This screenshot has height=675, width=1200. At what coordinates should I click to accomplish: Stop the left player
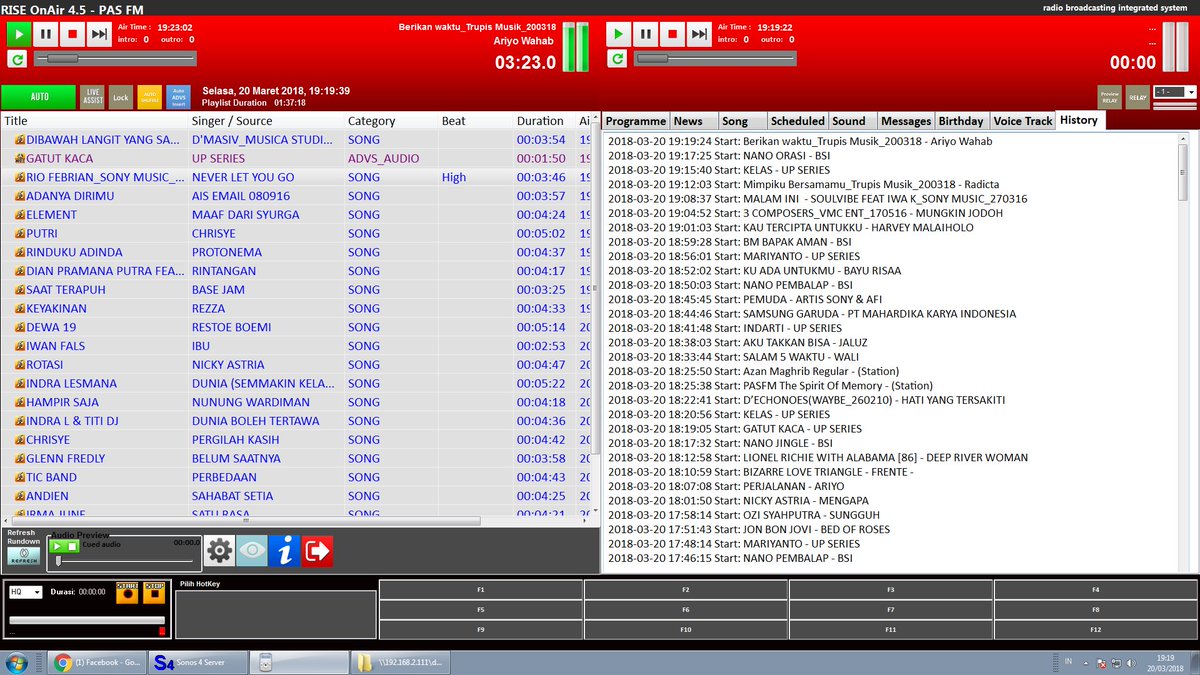pos(72,34)
